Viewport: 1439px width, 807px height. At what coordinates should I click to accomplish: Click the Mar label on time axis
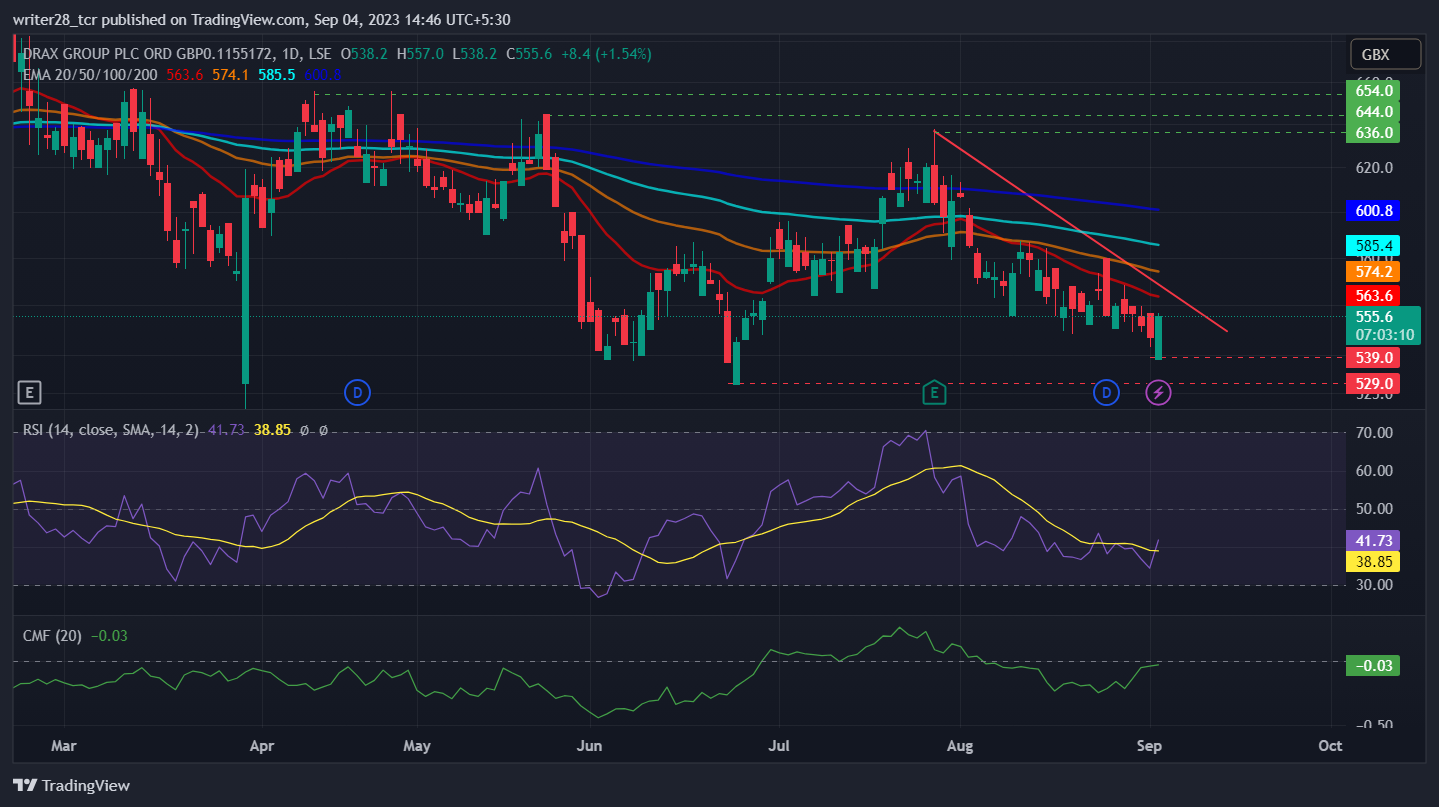pos(63,746)
